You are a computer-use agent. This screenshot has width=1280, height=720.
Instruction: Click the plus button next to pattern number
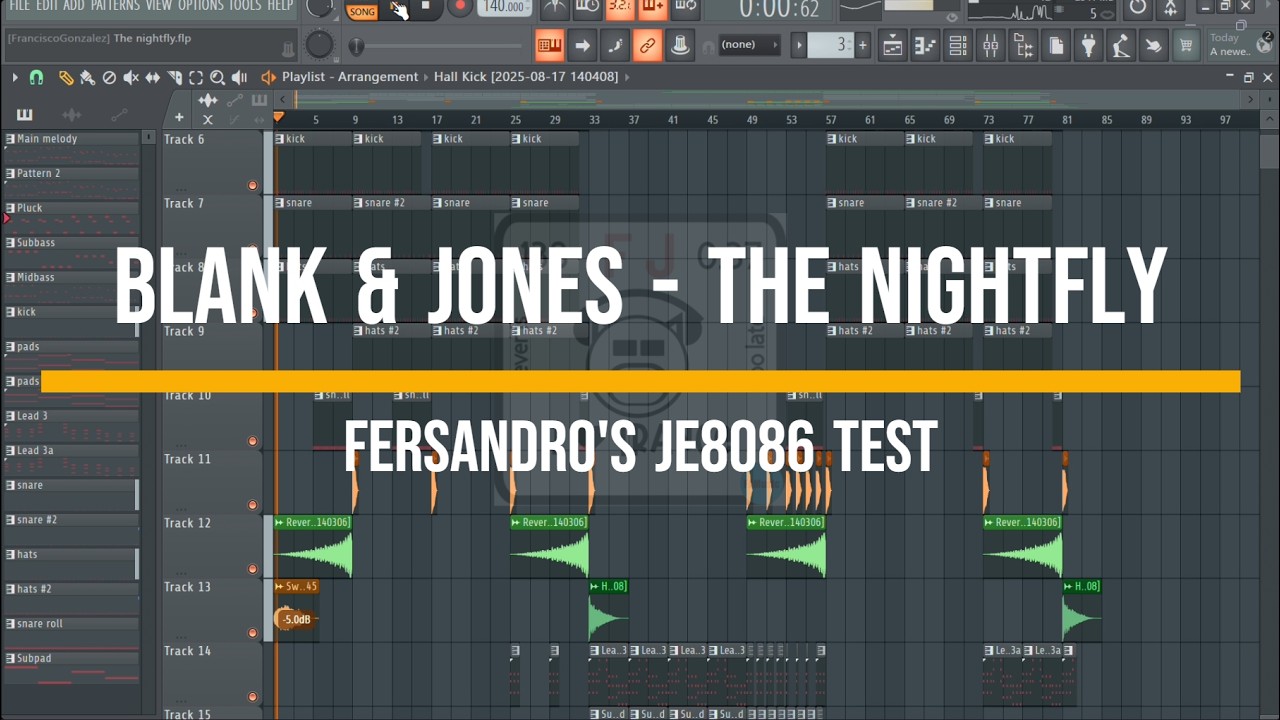(863, 45)
